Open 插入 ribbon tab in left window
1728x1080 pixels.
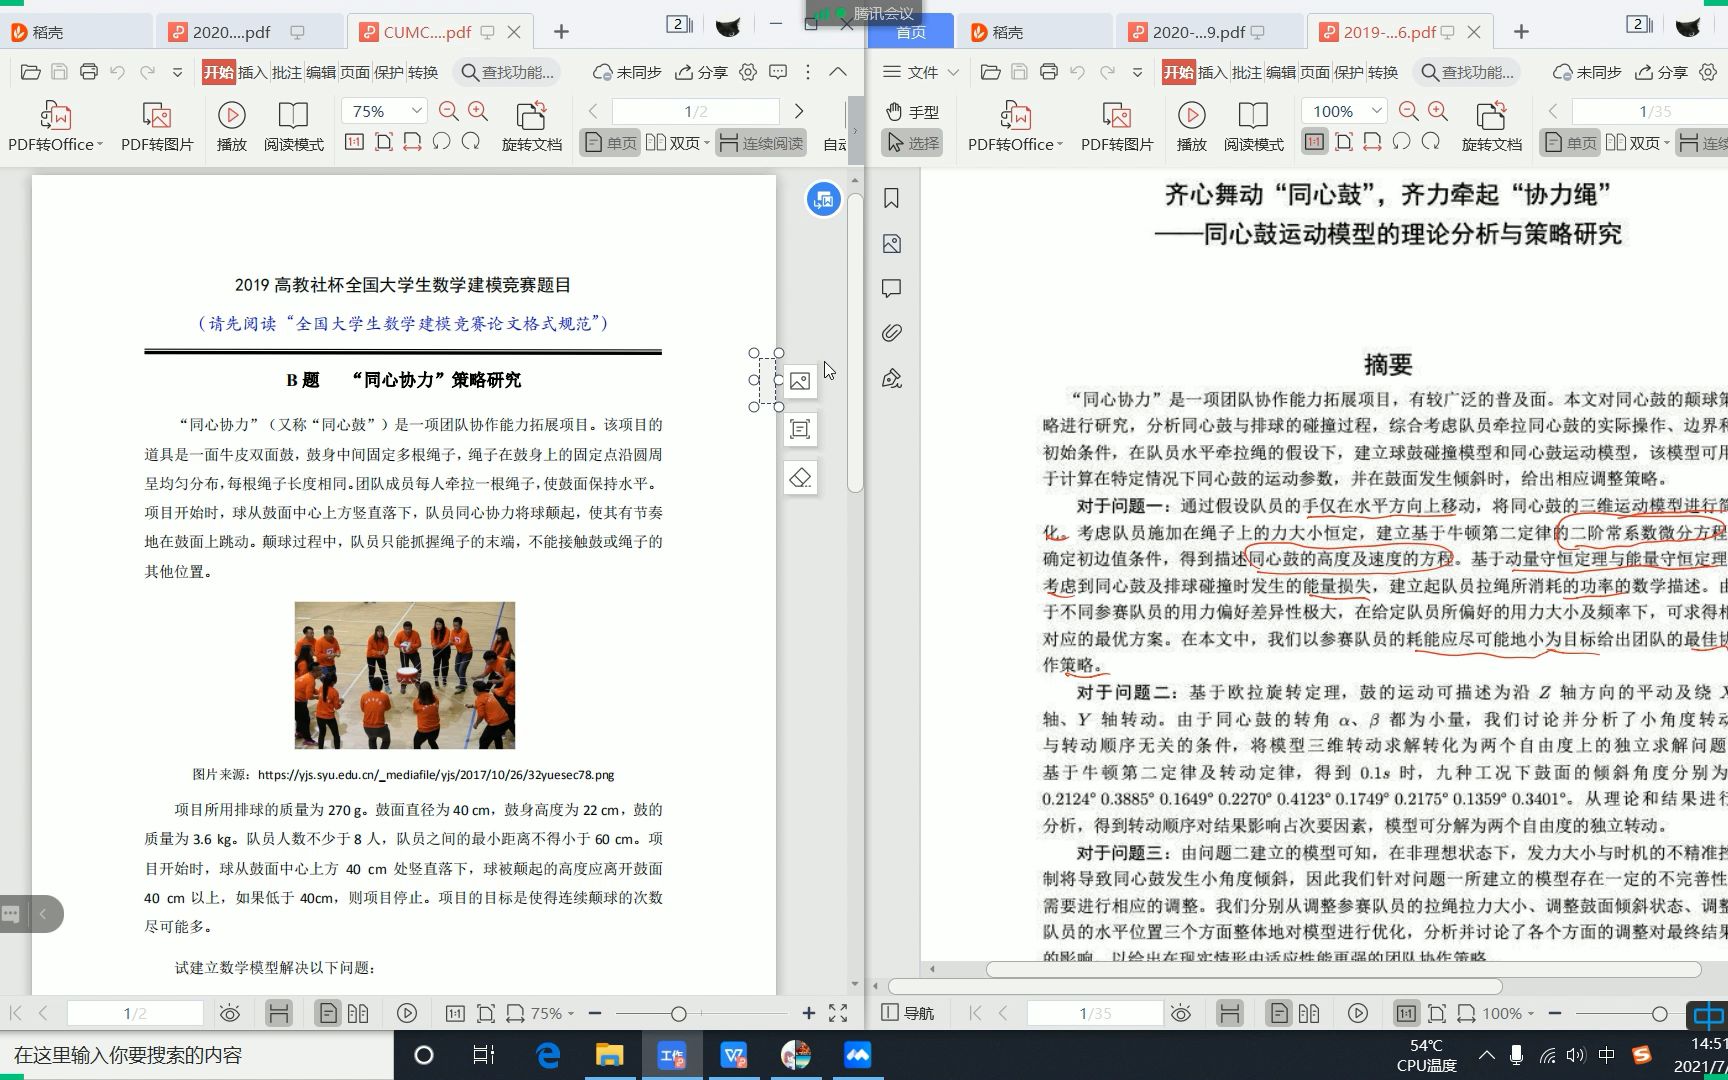tap(252, 72)
